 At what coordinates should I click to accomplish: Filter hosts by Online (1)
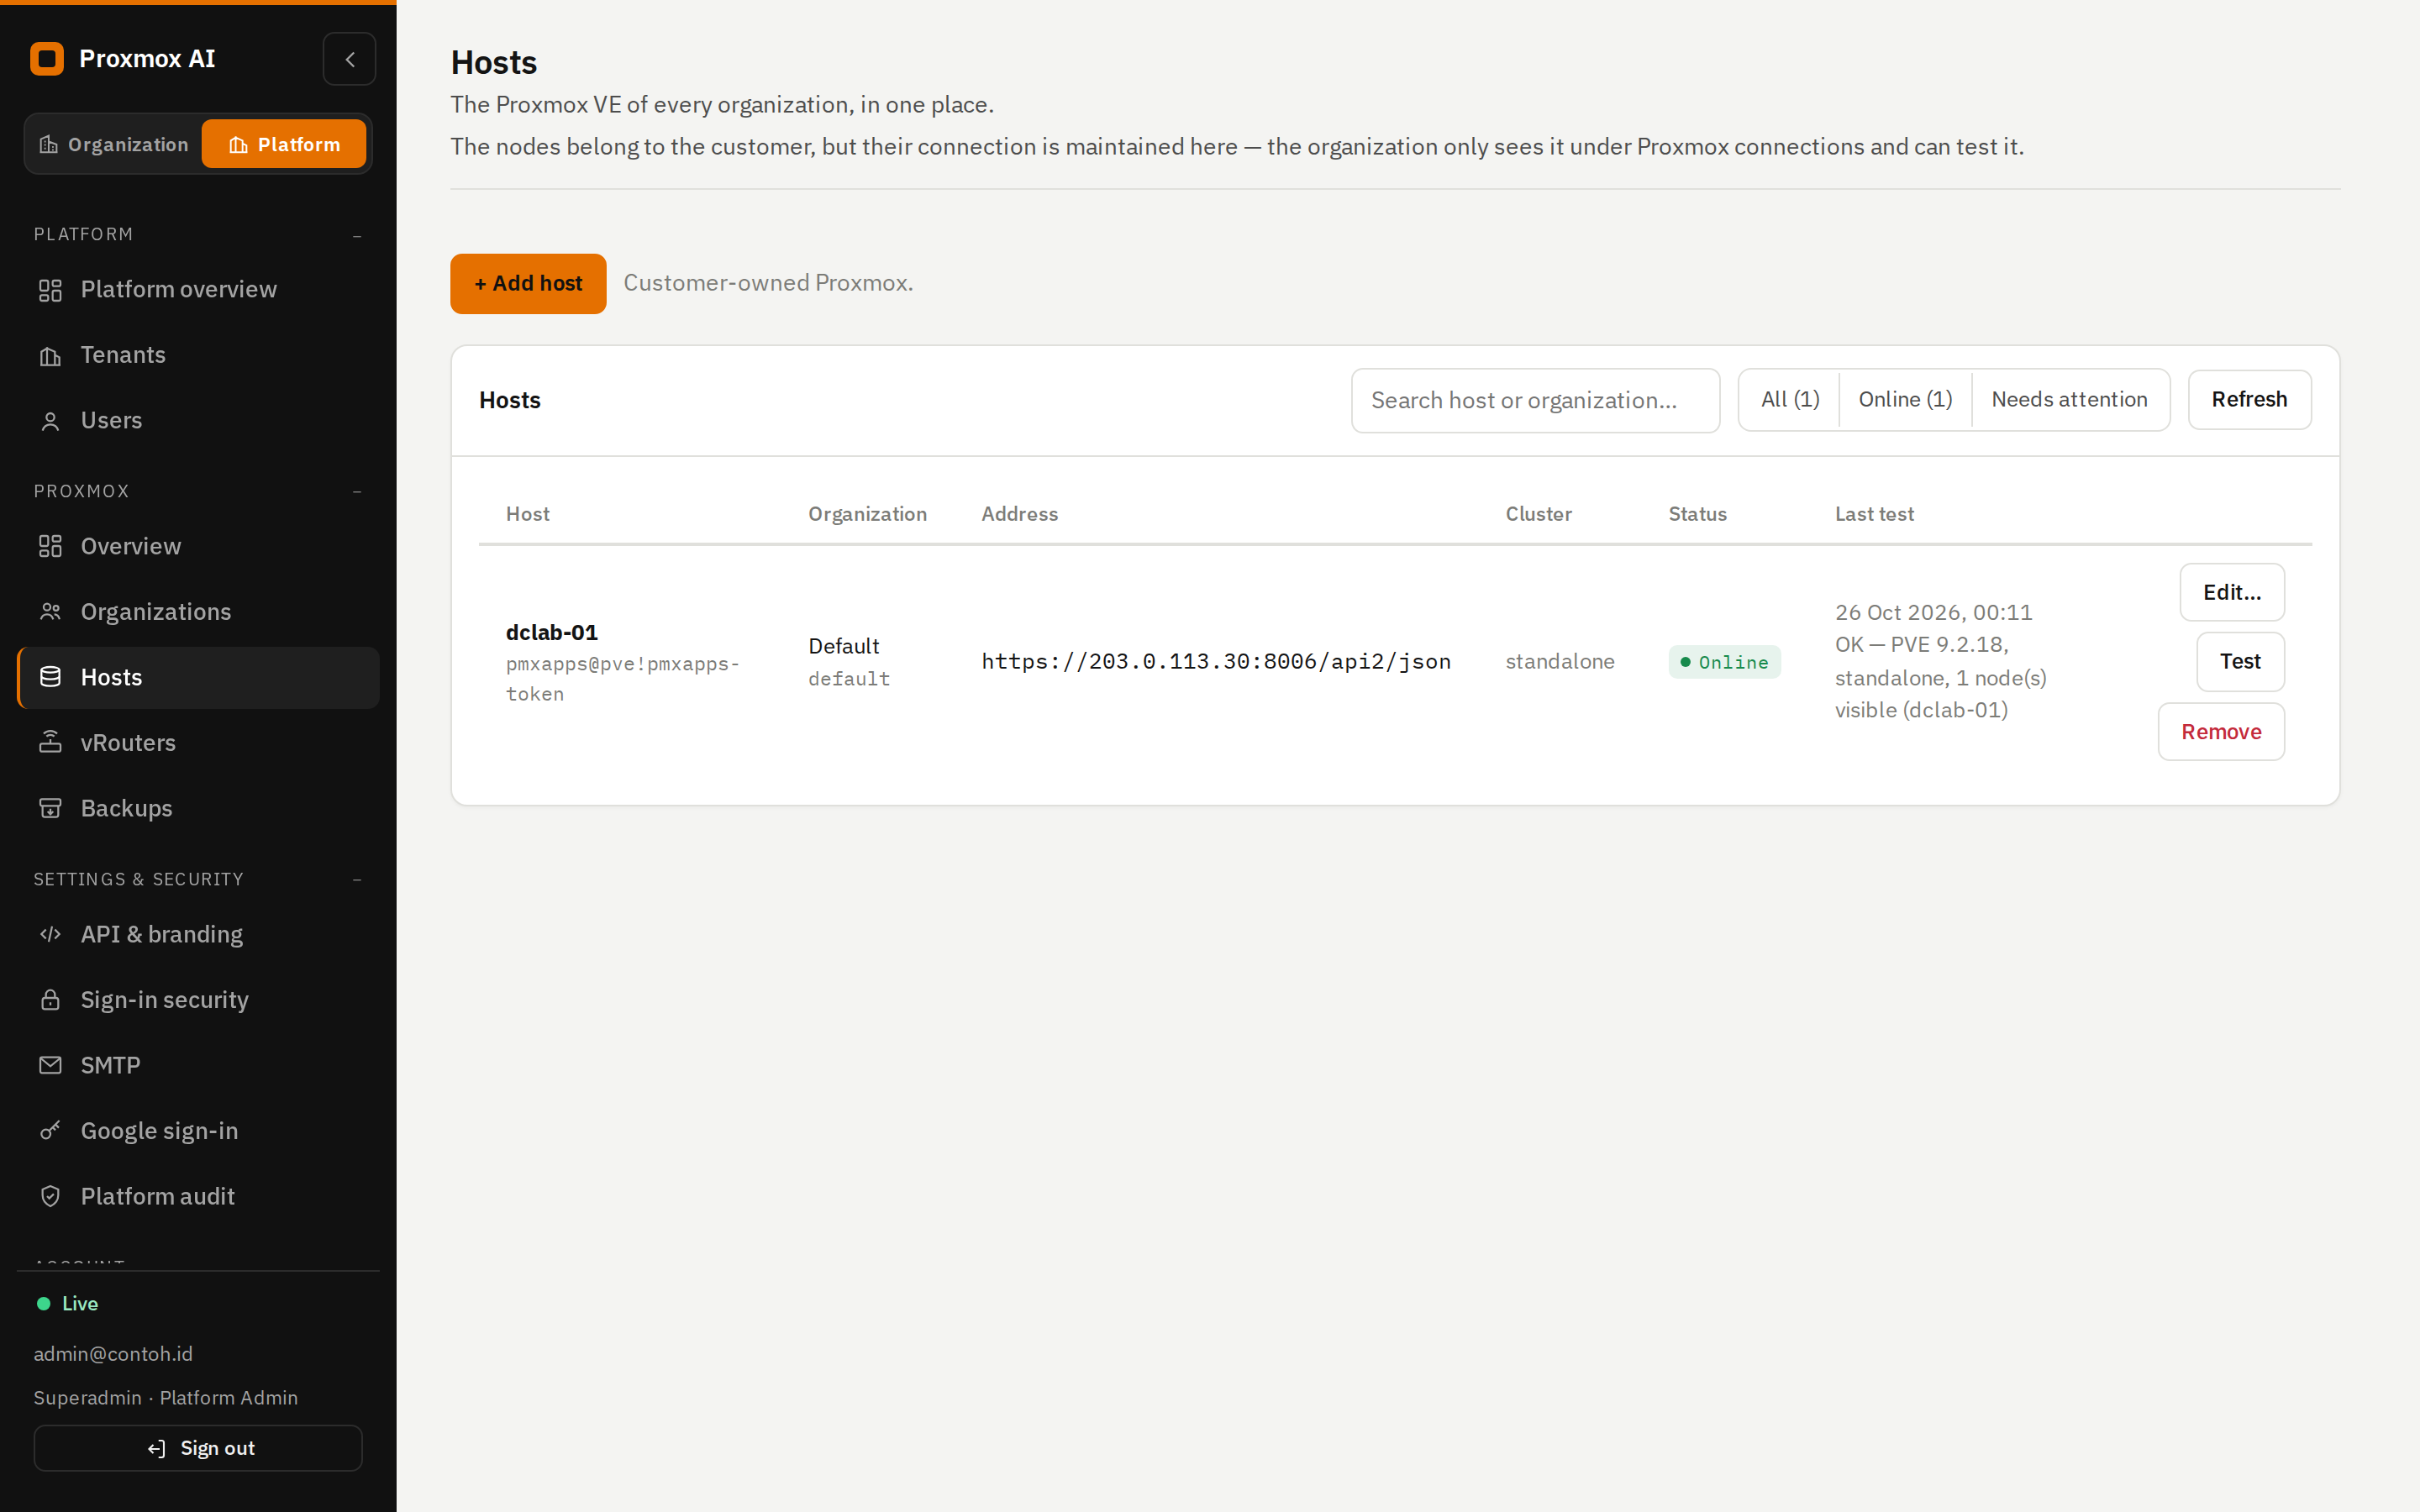(1905, 400)
